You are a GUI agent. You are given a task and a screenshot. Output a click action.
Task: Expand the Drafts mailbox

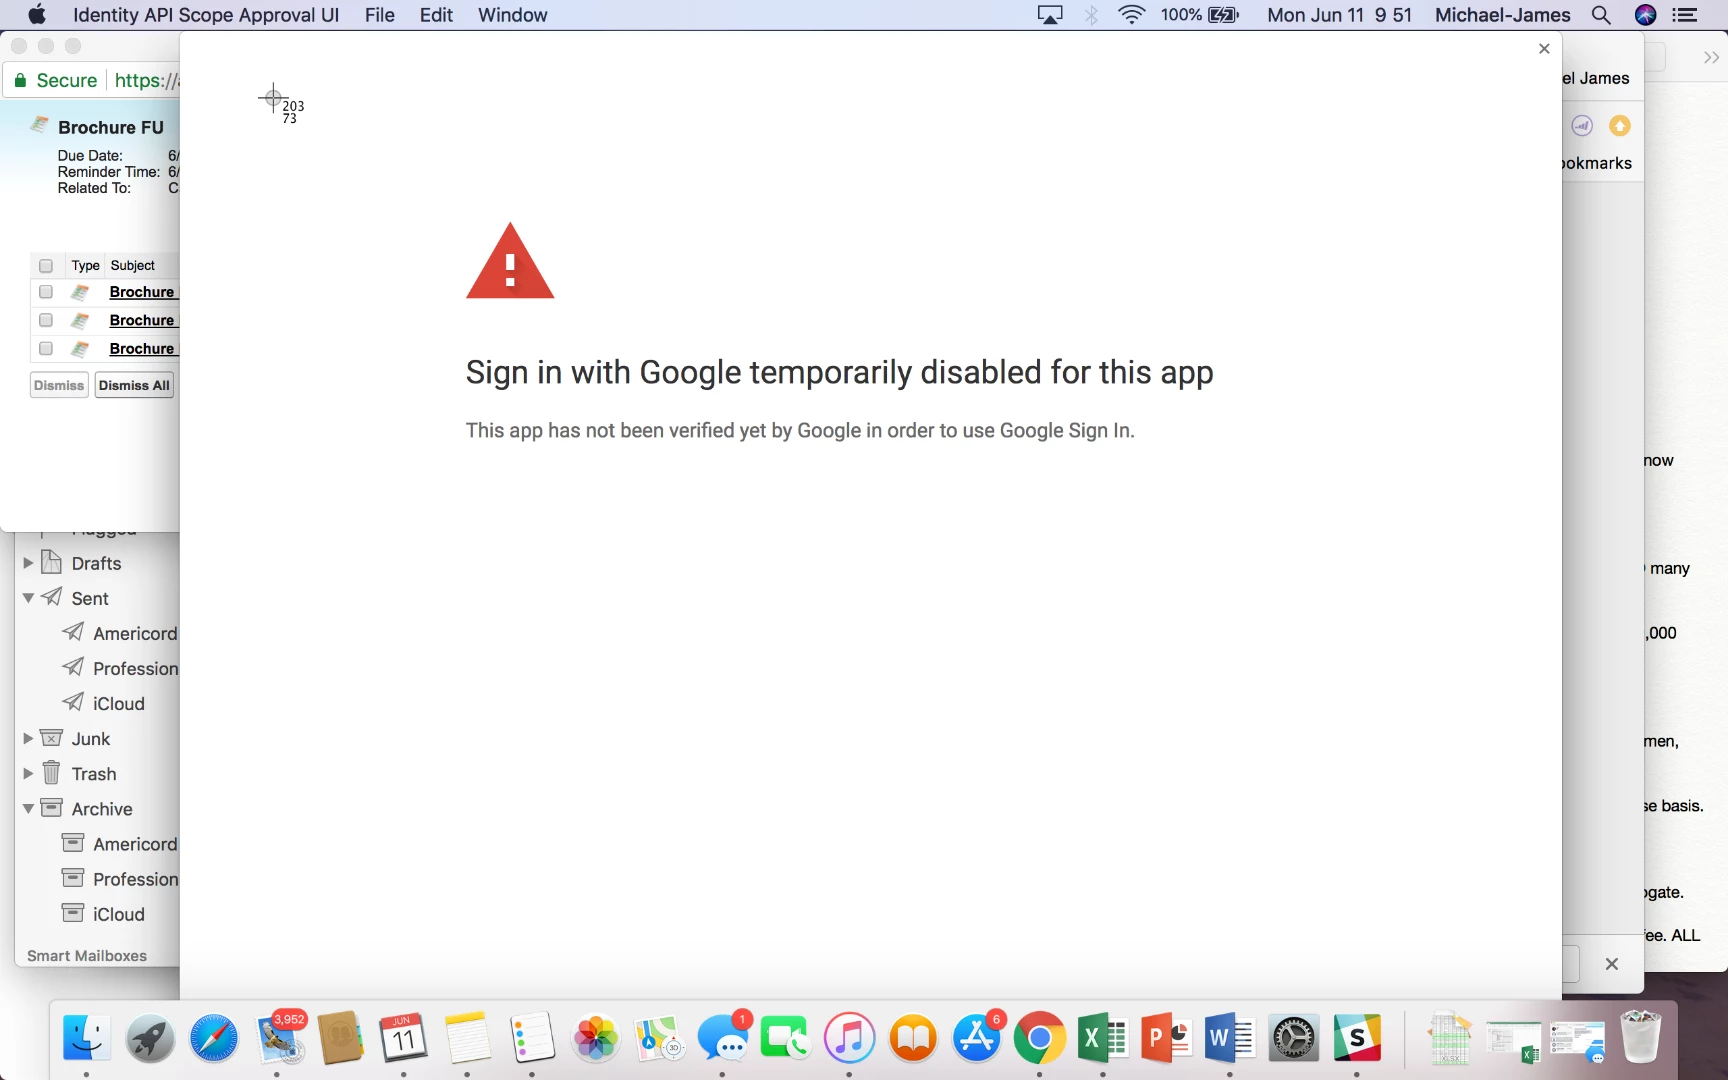[28, 563]
